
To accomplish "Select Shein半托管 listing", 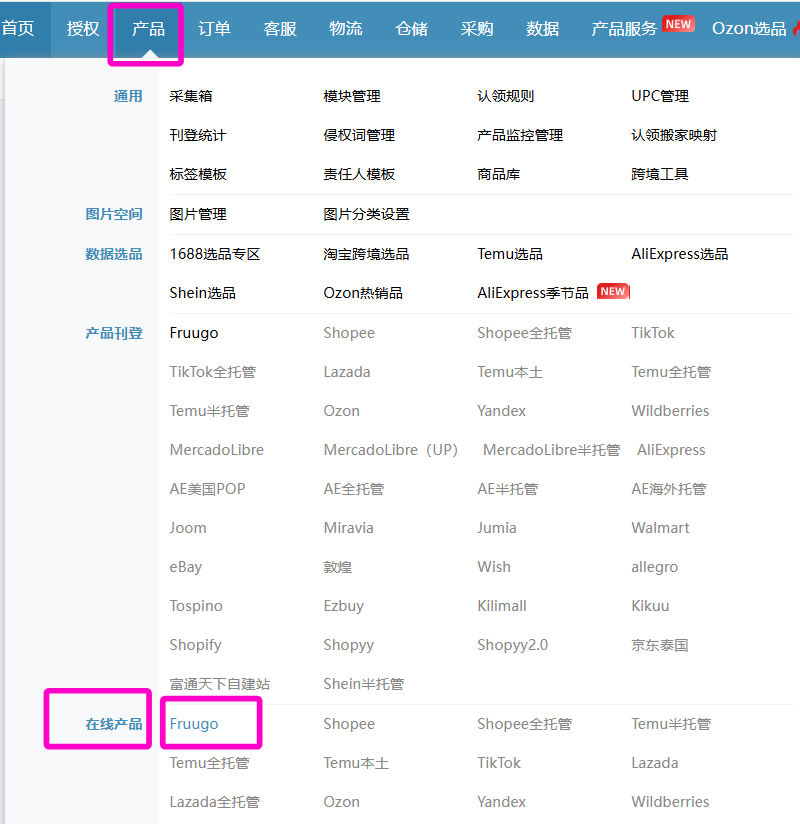I will 364,684.
